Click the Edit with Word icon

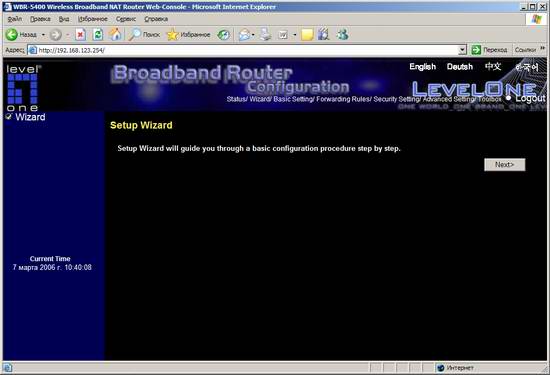(283, 34)
